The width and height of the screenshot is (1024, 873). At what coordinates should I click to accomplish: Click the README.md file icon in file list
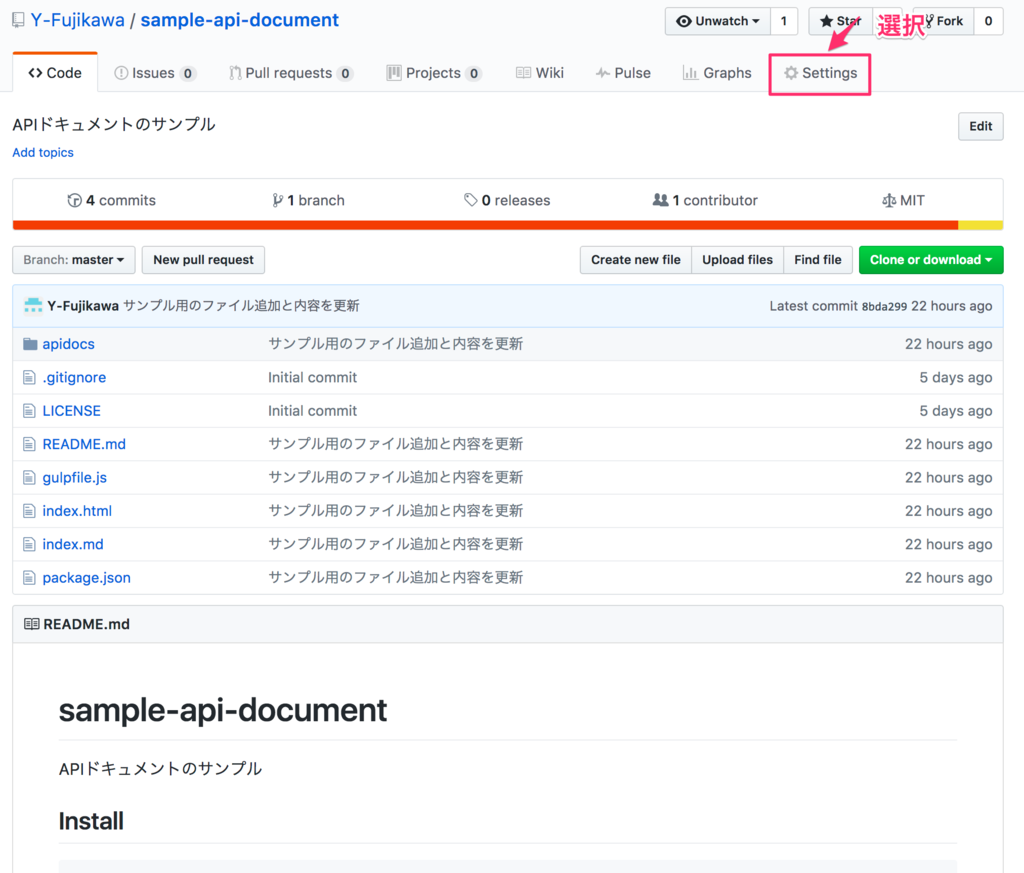point(29,444)
